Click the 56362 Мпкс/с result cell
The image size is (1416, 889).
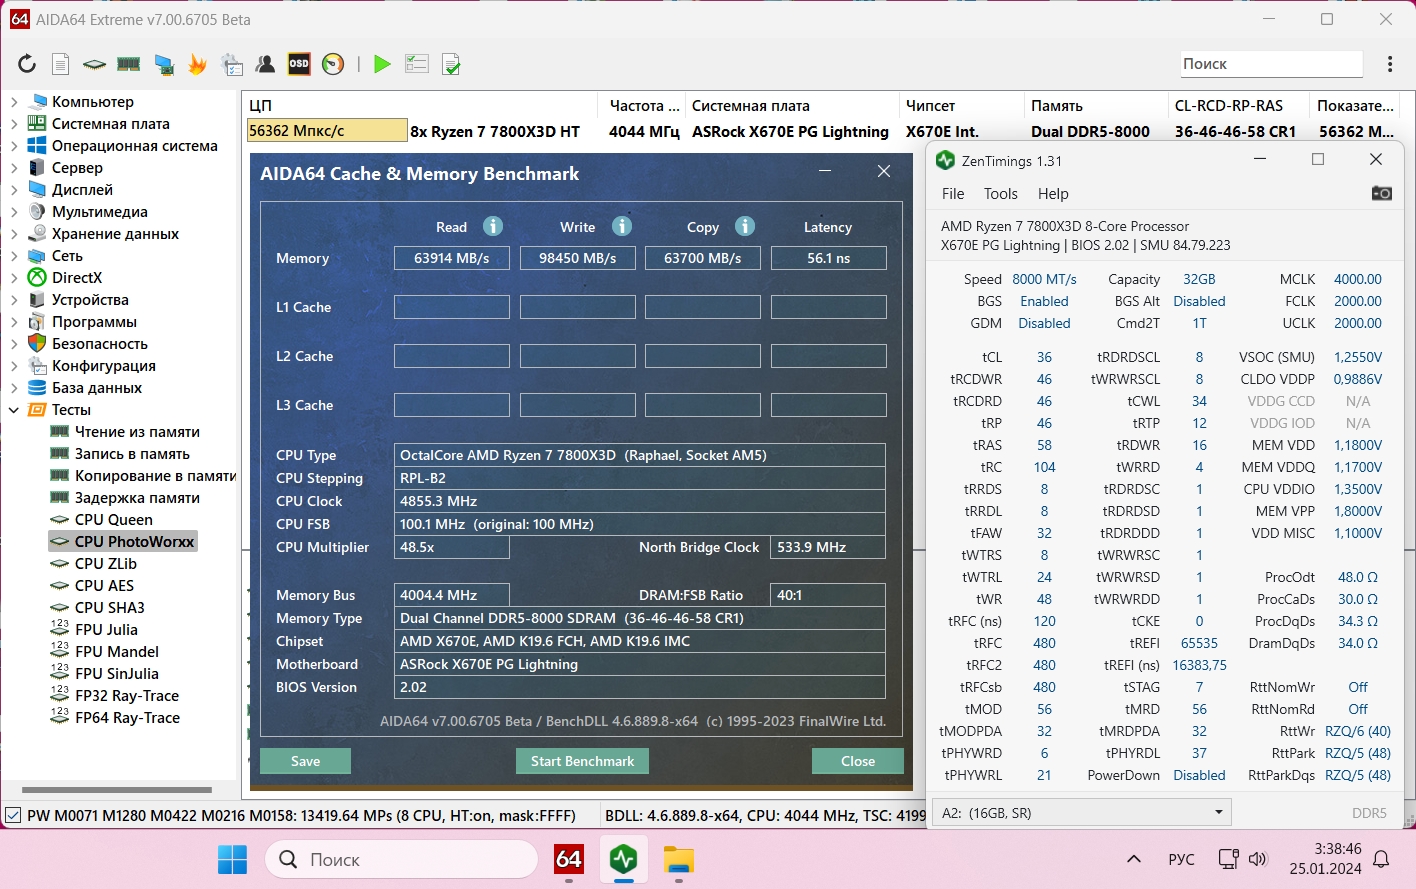(x=327, y=131)
